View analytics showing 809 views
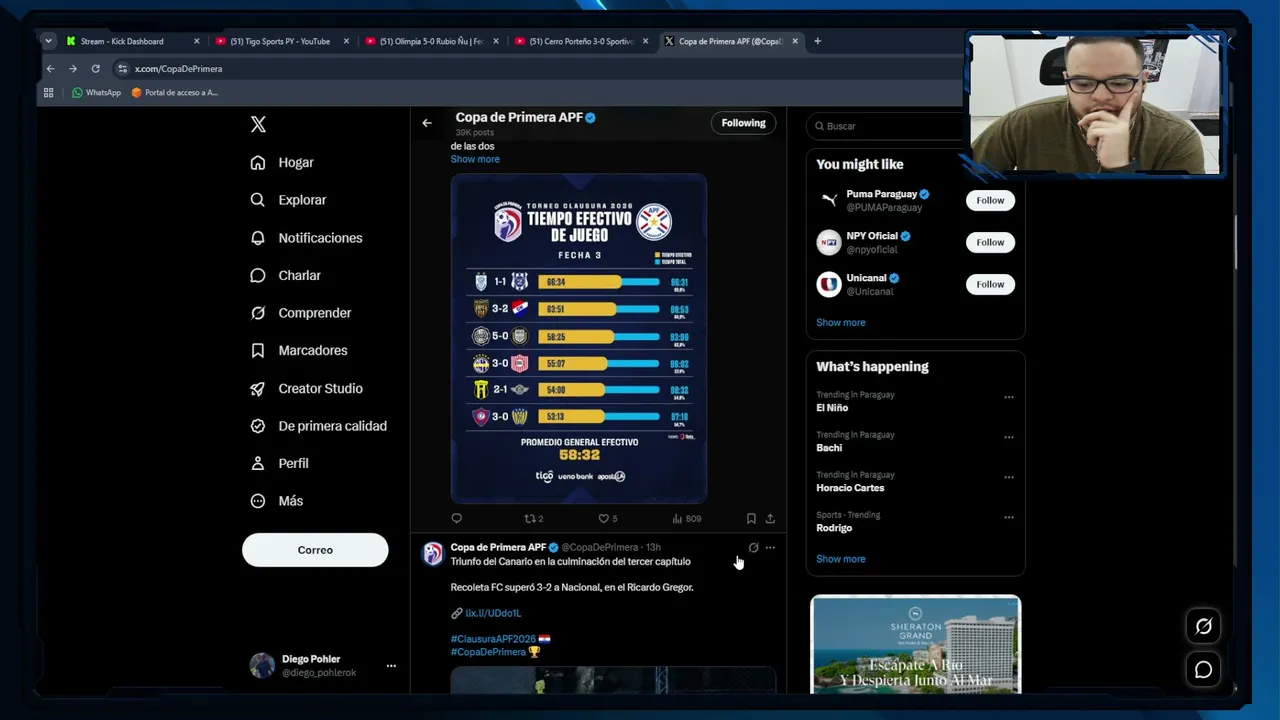 coord(687,518)
